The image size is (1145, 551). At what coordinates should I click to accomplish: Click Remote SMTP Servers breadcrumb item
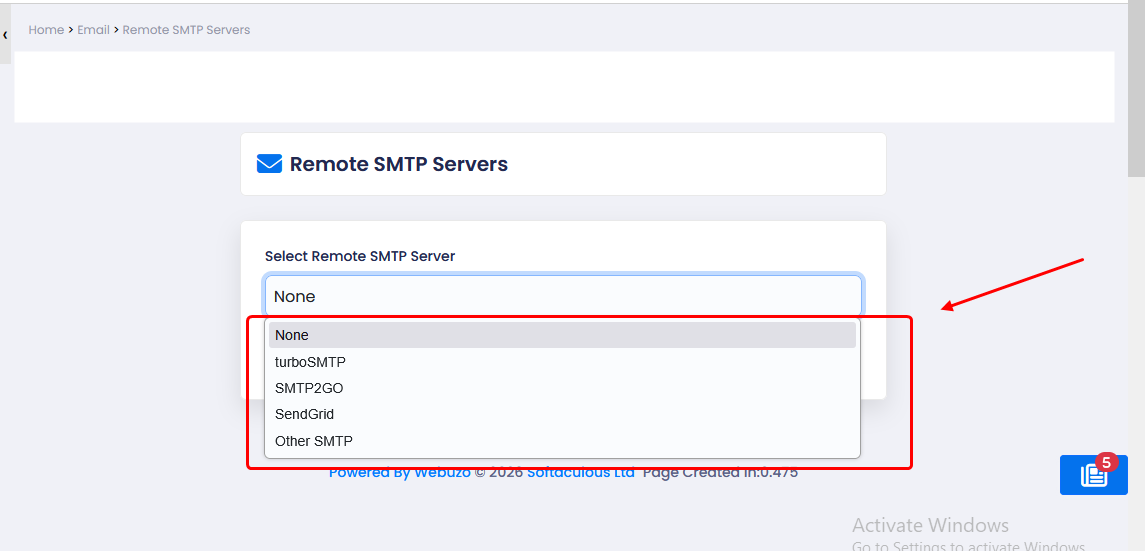(186, 30)
